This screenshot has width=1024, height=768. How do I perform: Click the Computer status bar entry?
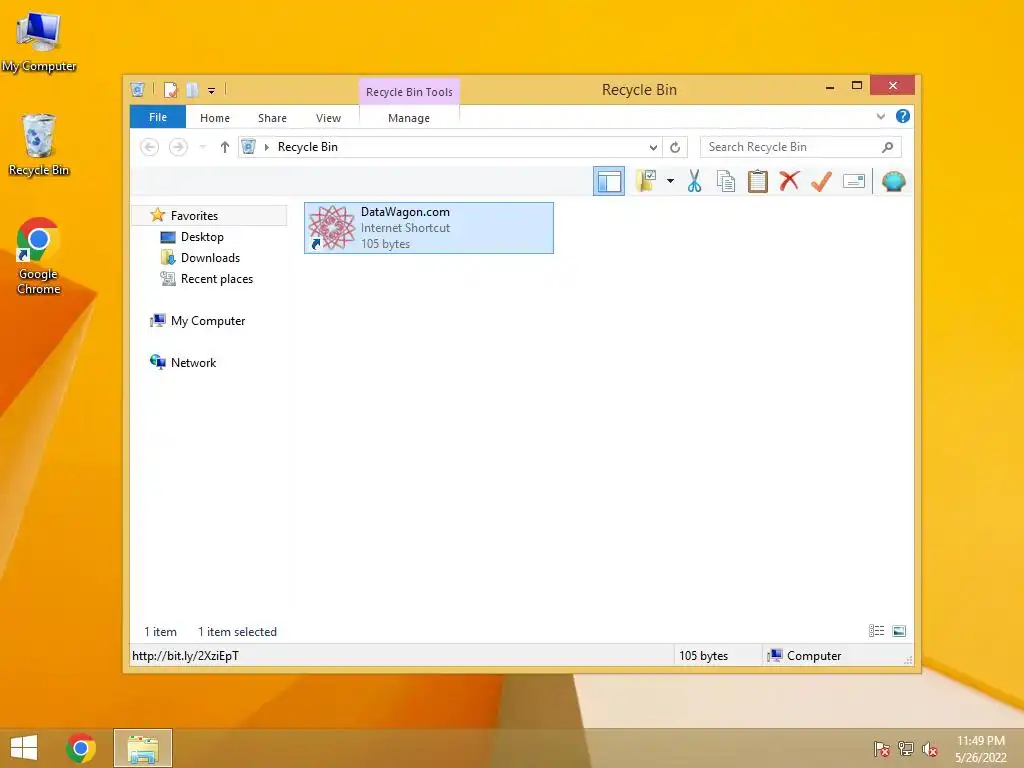805,656
